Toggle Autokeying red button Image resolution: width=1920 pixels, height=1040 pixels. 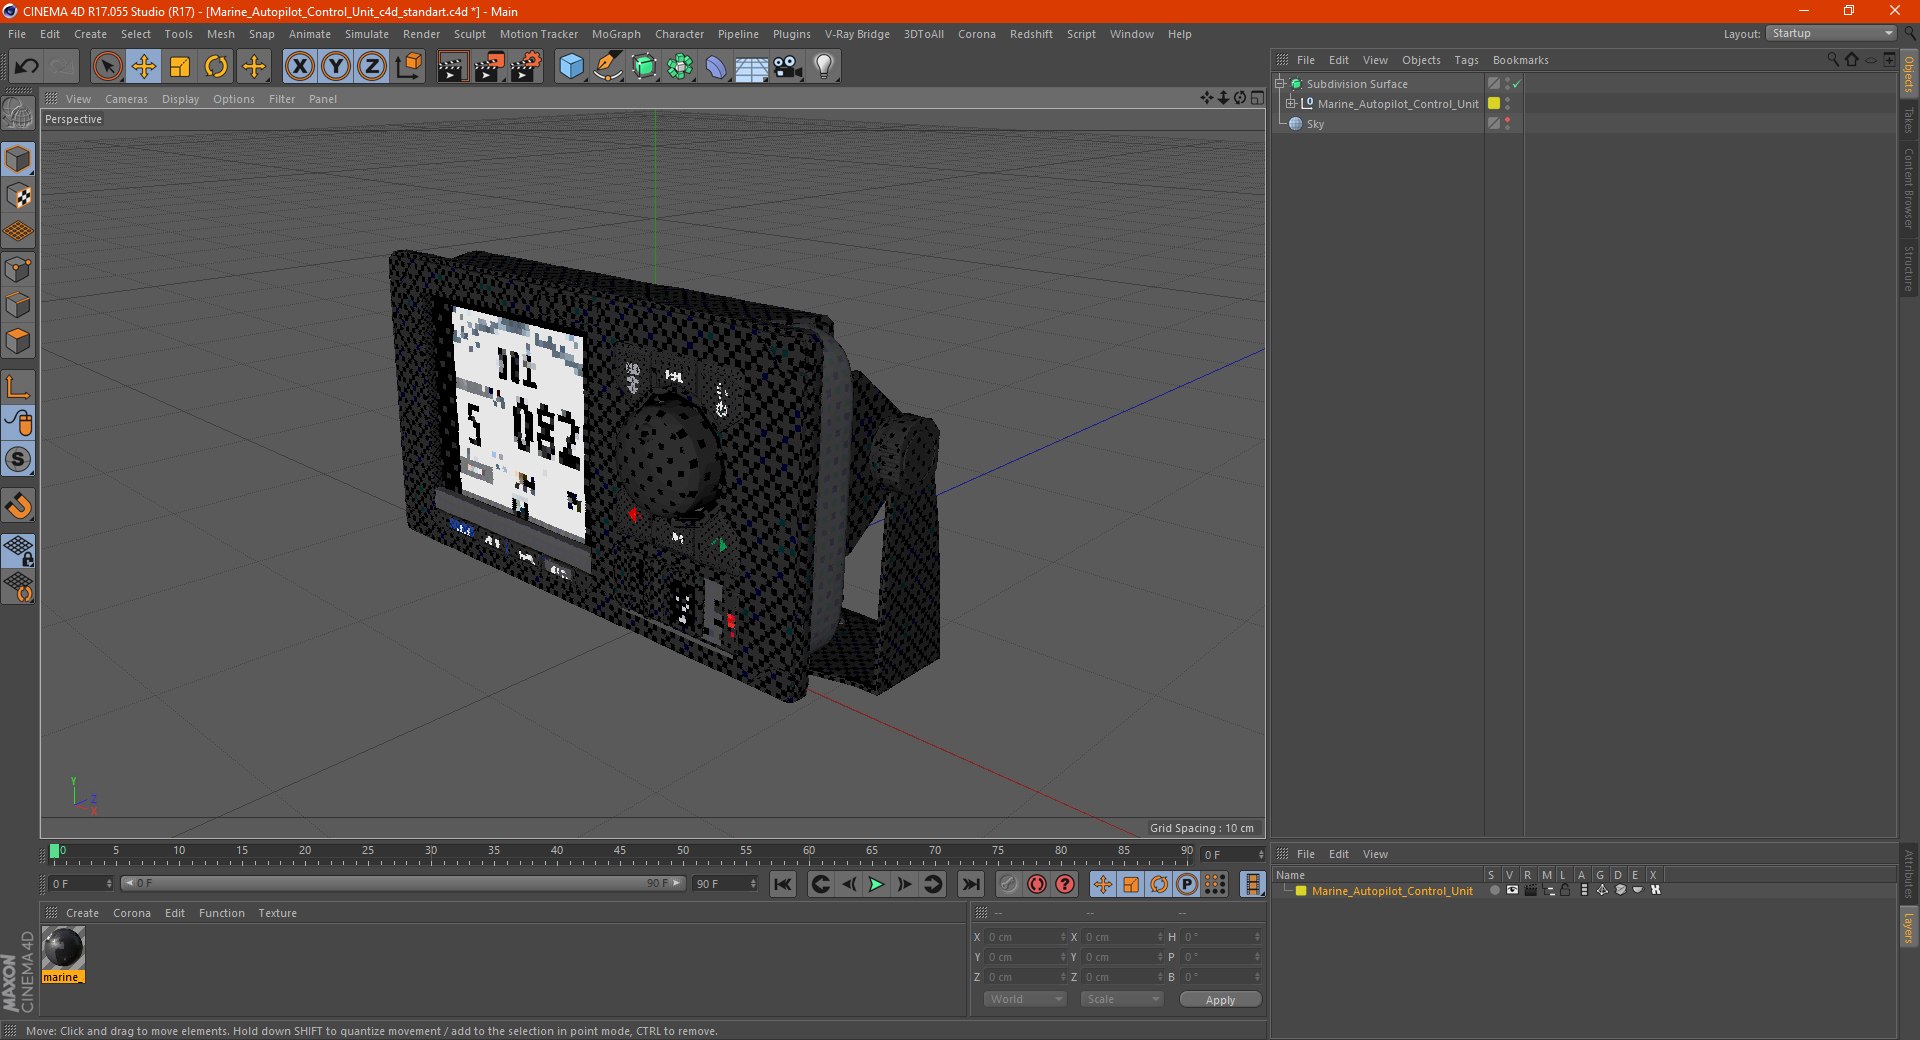click(x=1037, y=884)
